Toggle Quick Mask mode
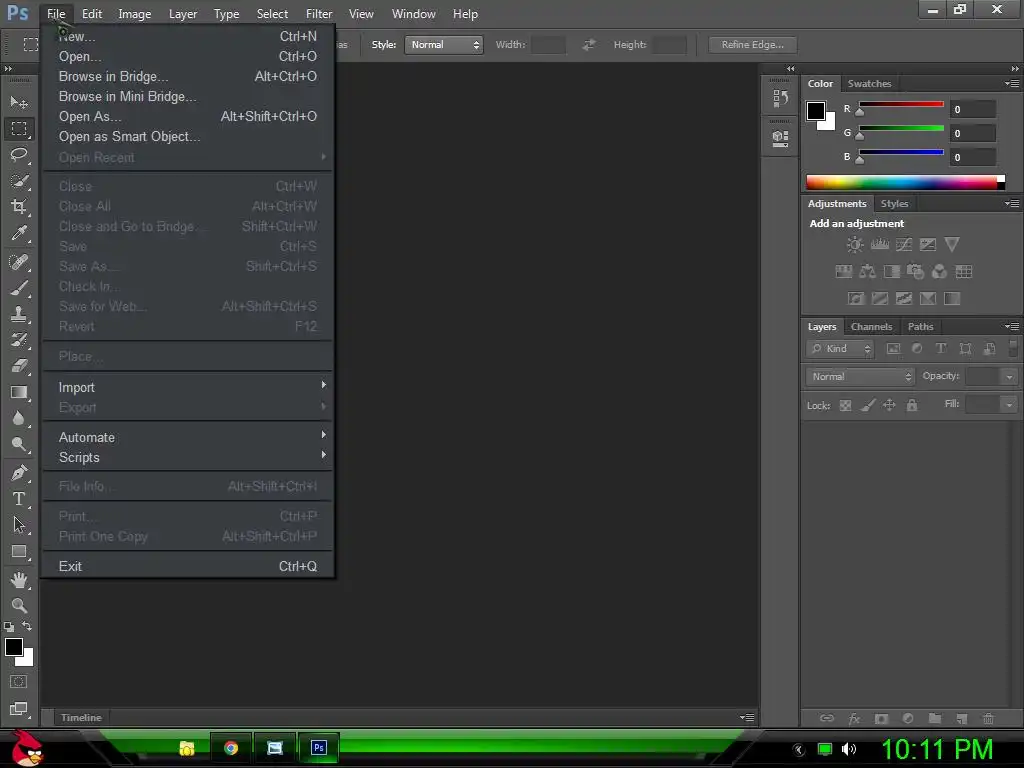Image resolution: width=1024 pixels, height=768 pixels. tap(18, 682)
